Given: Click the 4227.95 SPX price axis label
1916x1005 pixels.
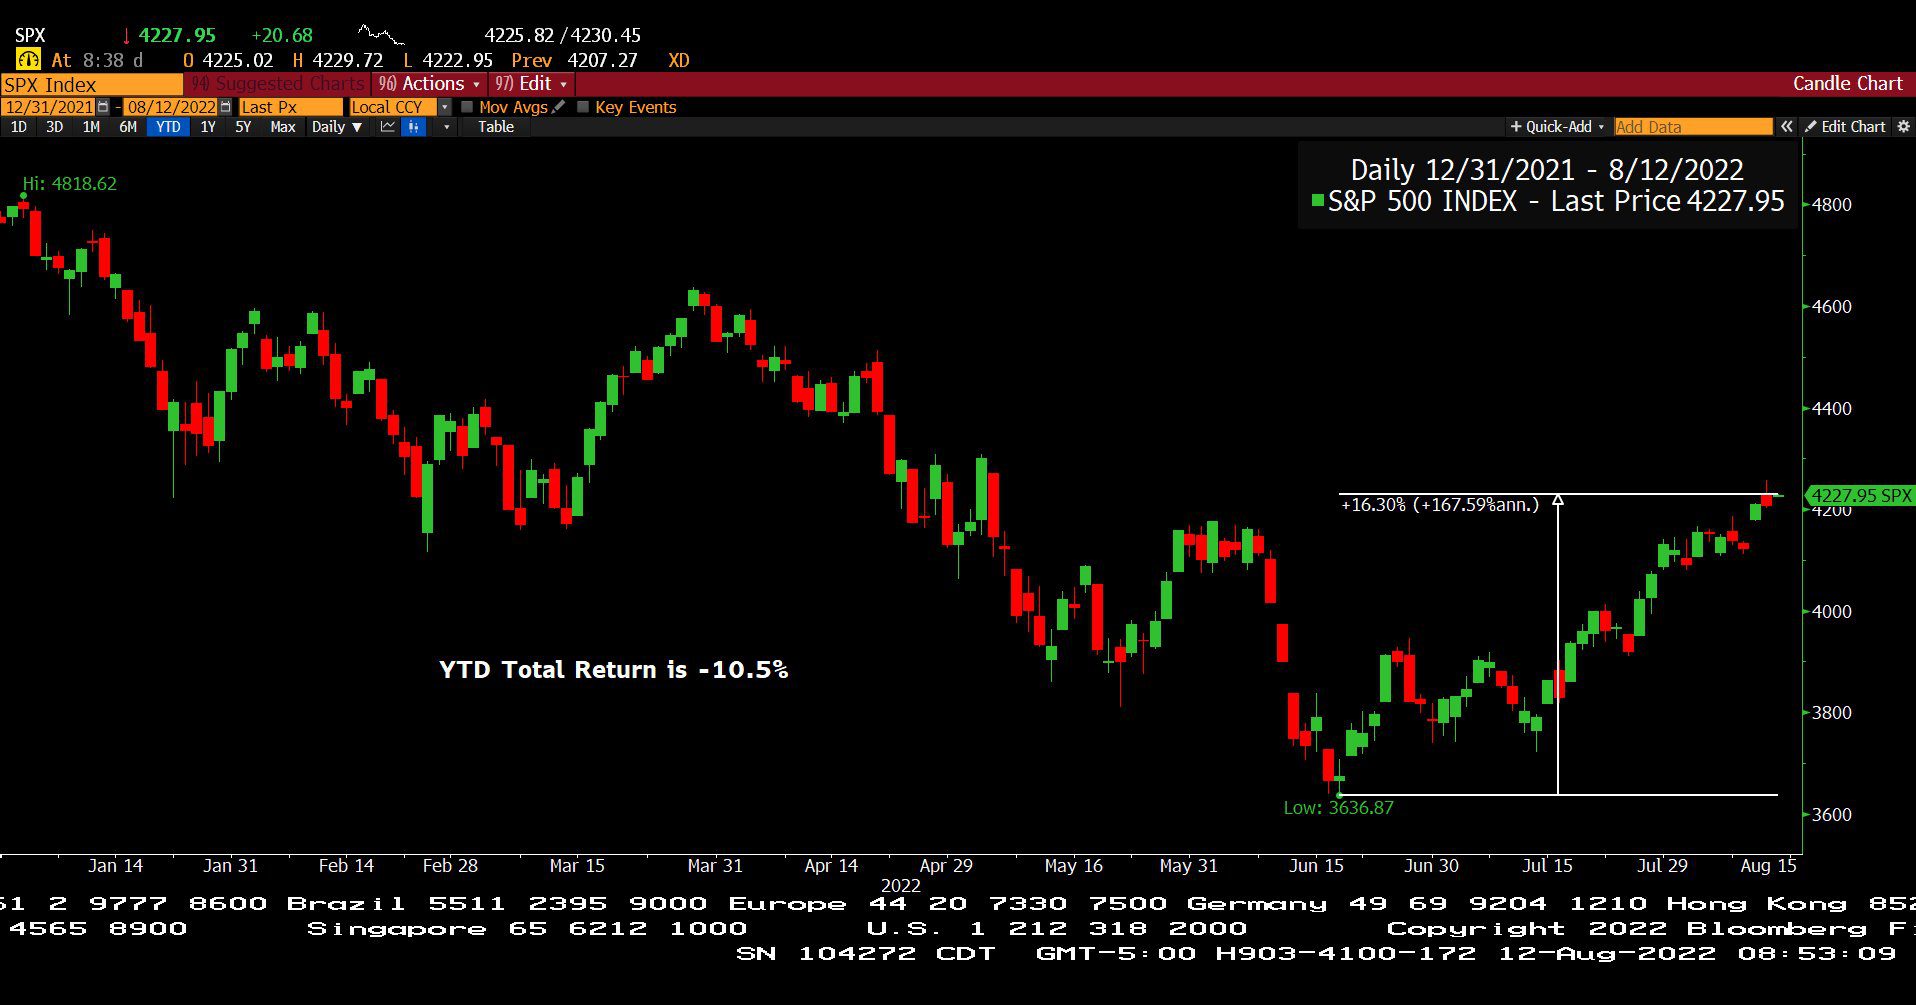Looking at the screenshot, I should click(1860, 495).
